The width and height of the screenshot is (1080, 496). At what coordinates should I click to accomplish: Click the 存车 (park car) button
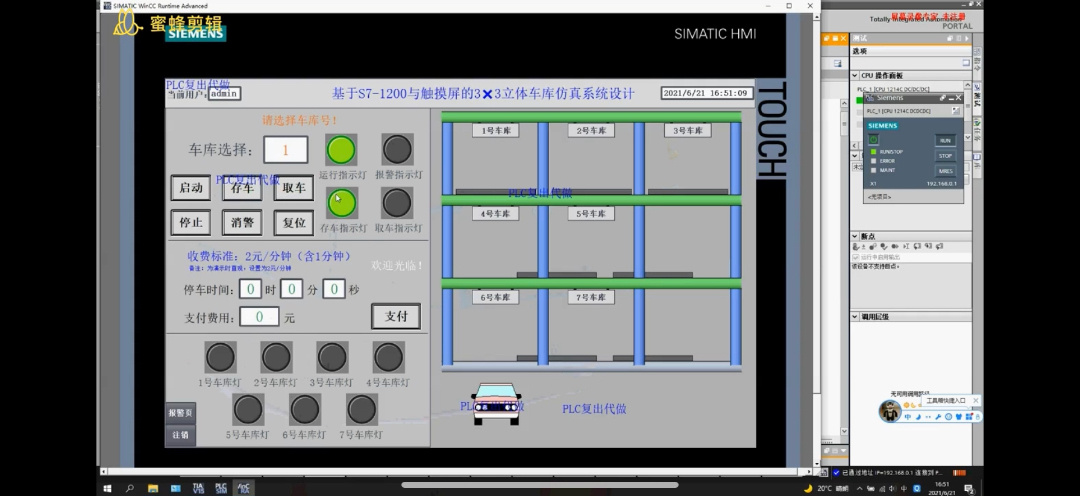click(242, 188)
